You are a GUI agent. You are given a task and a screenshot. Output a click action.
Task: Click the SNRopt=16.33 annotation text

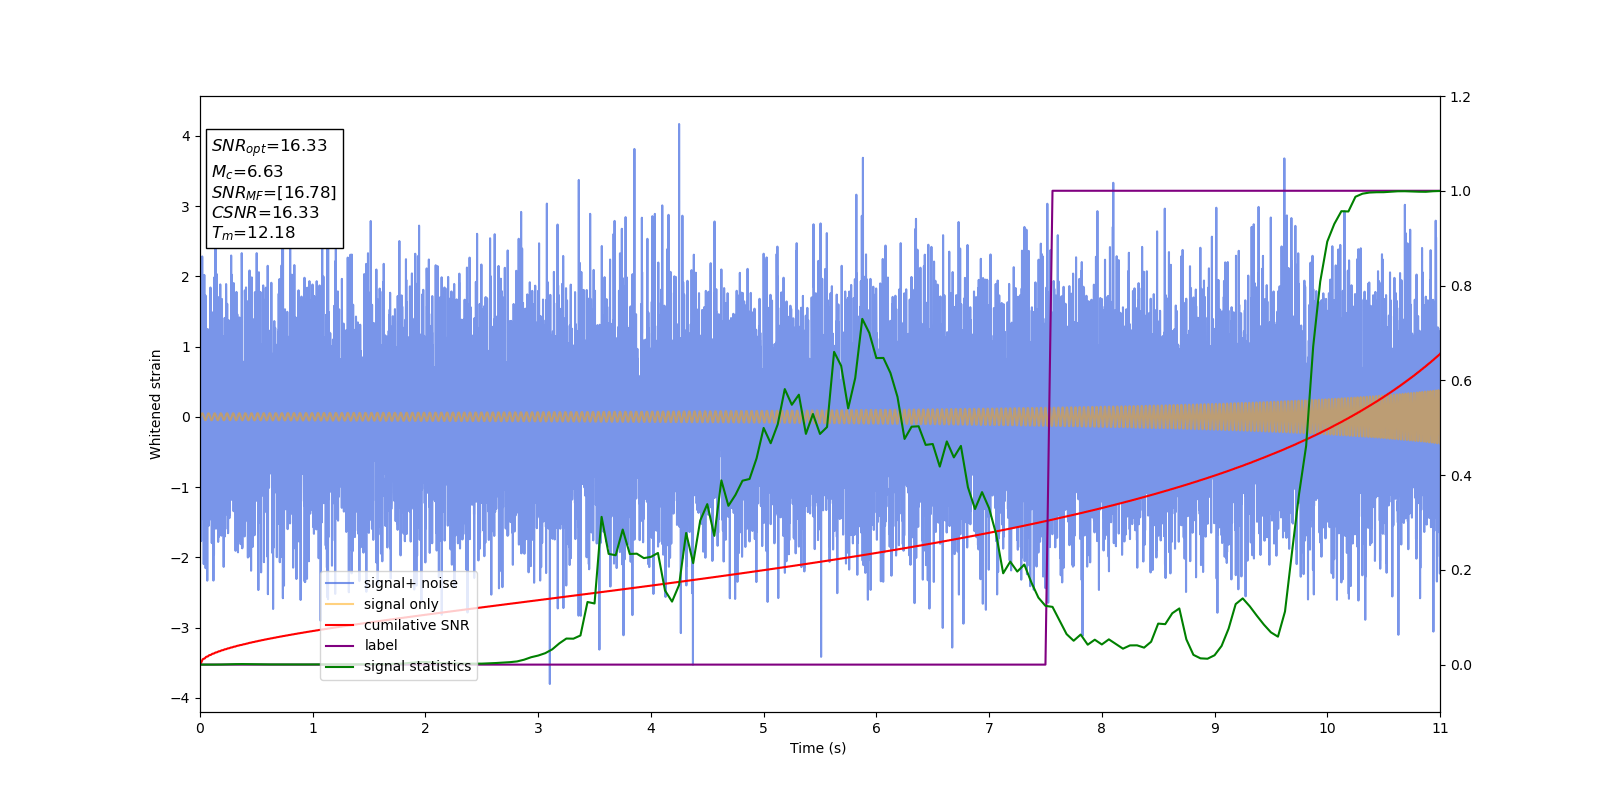coord(269,146)
